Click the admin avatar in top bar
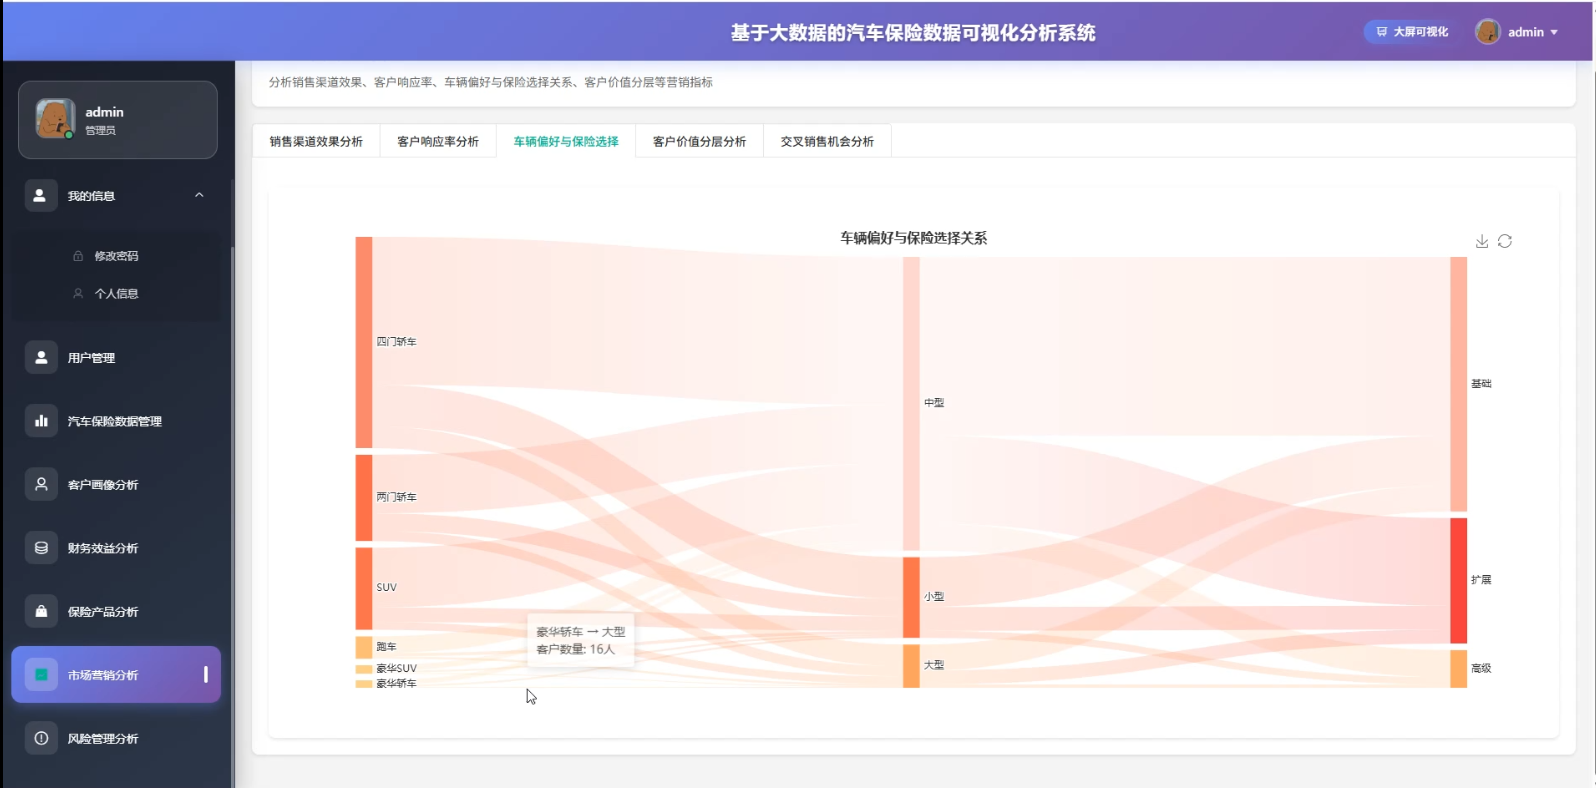The height and width of the screenshot is (788, 1596). [1488, 32]
